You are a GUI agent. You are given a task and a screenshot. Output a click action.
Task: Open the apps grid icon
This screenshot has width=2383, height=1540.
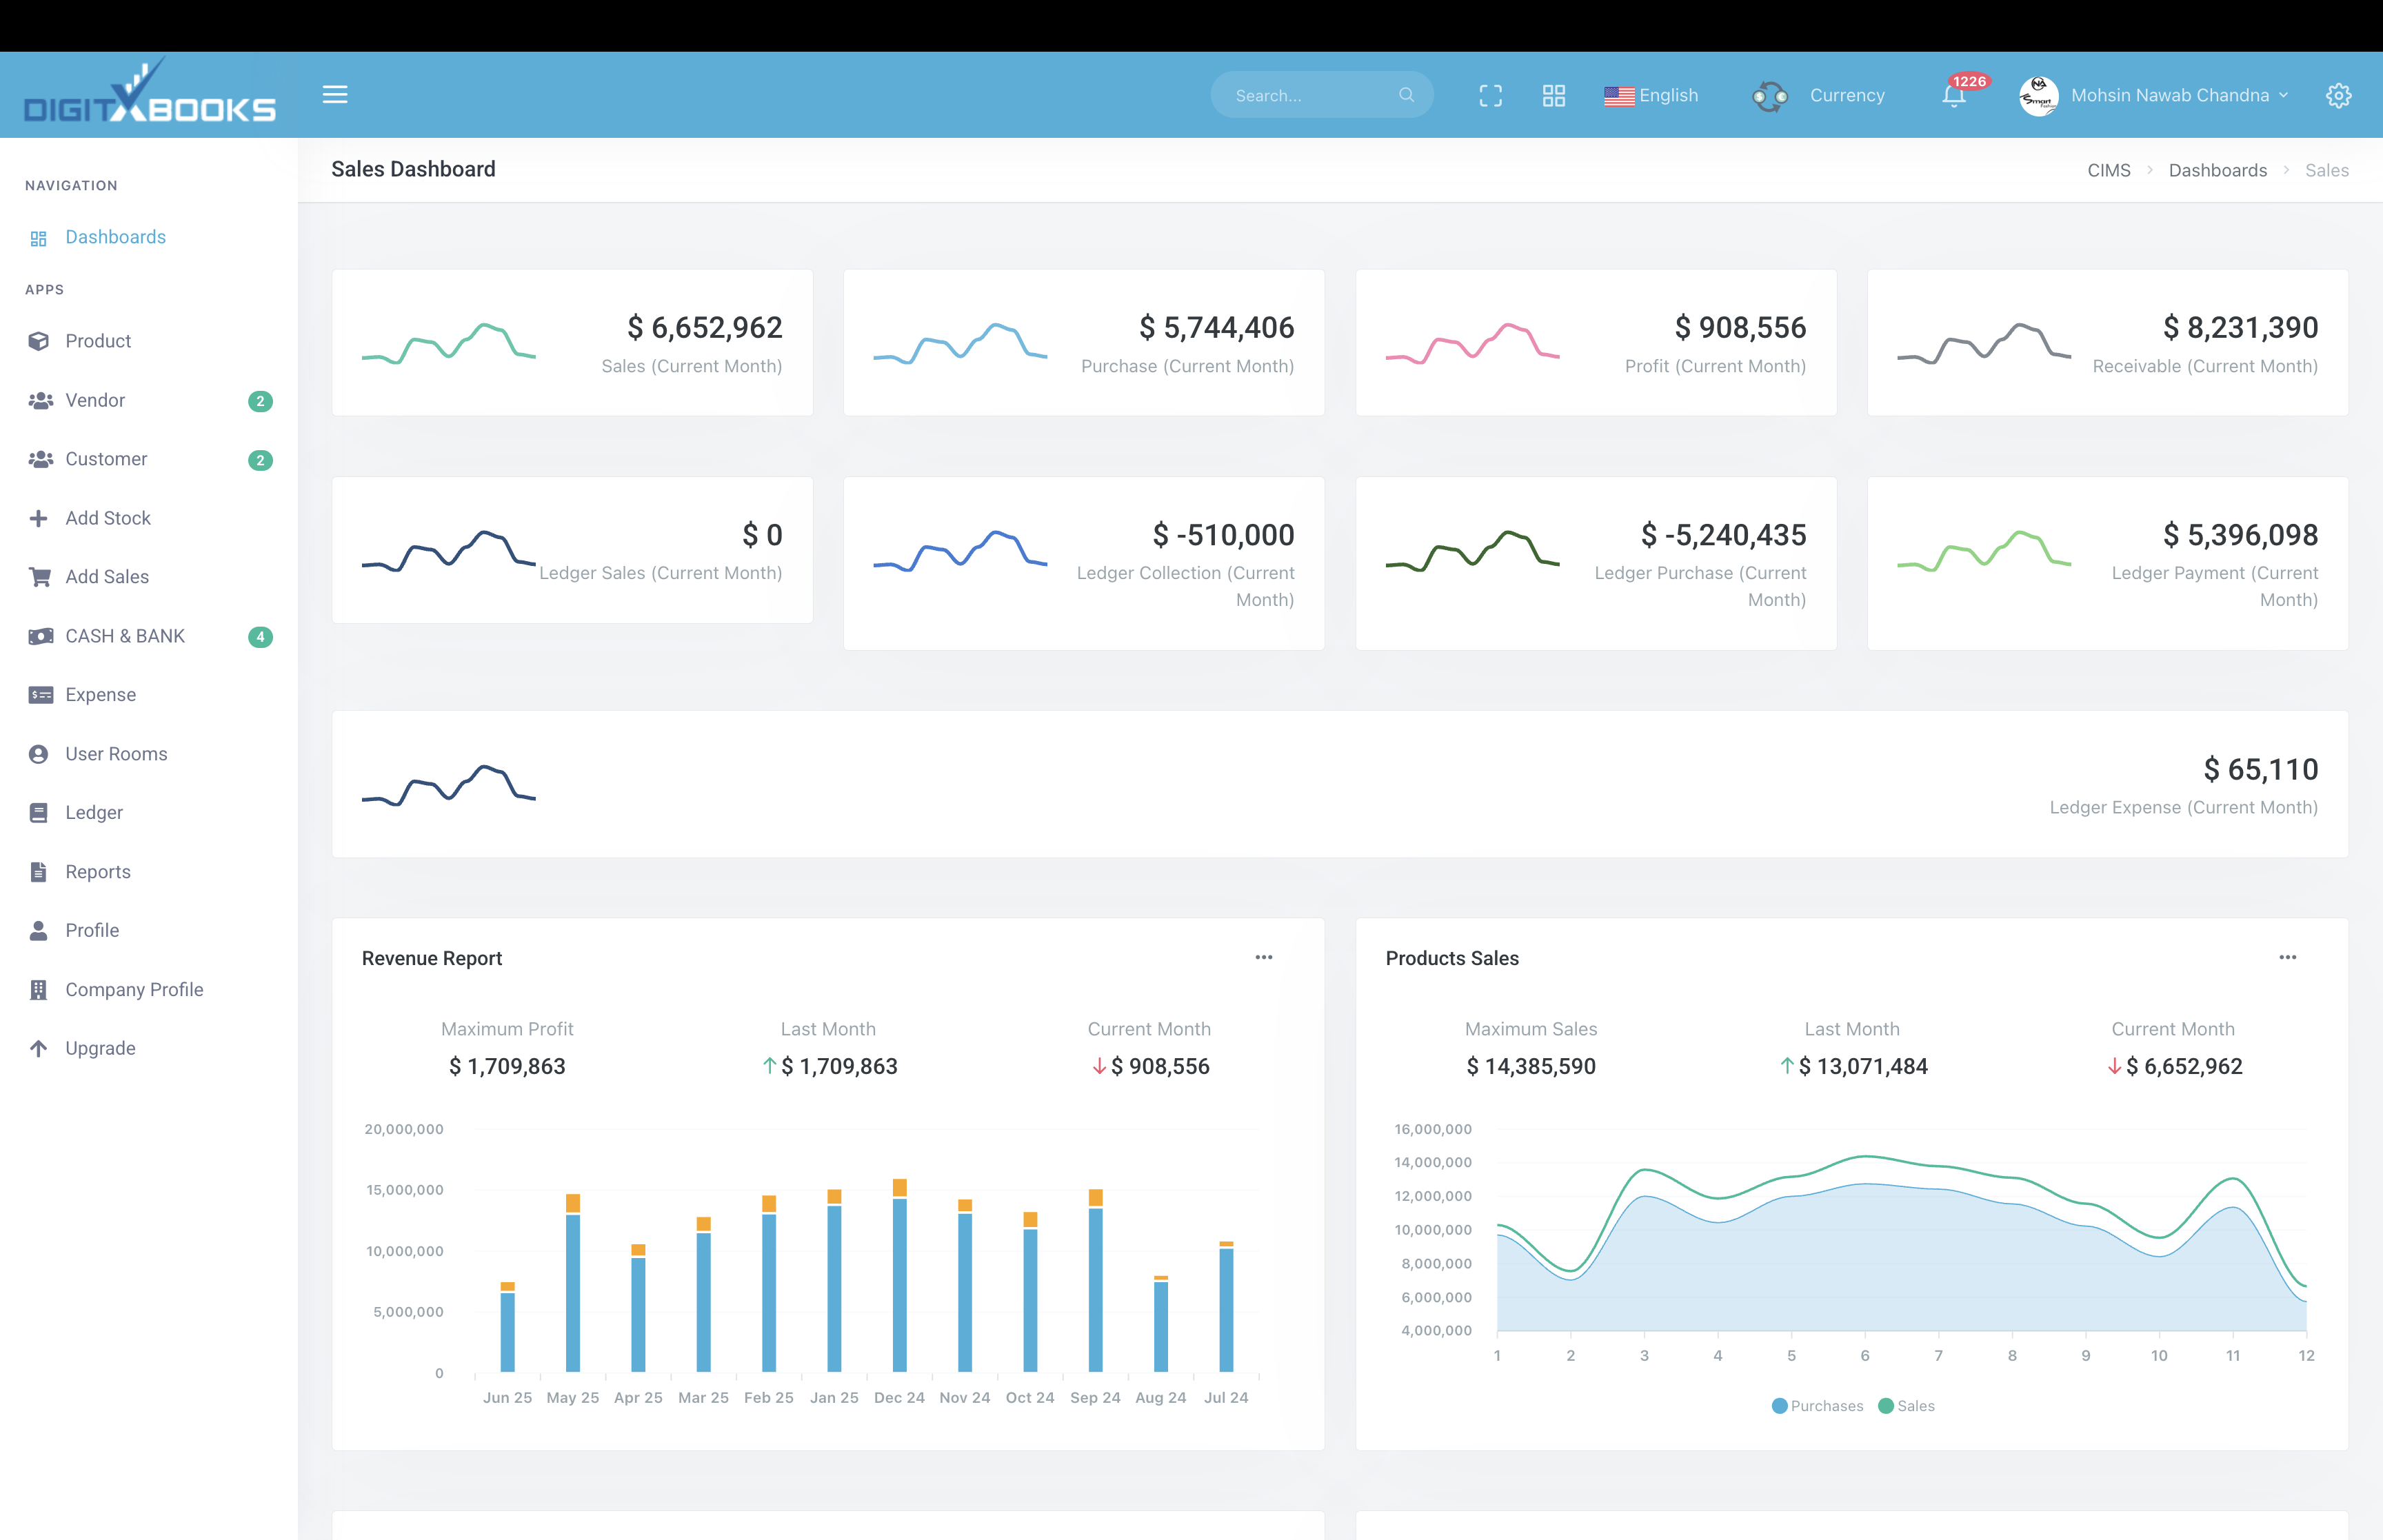pos(1553,96)
